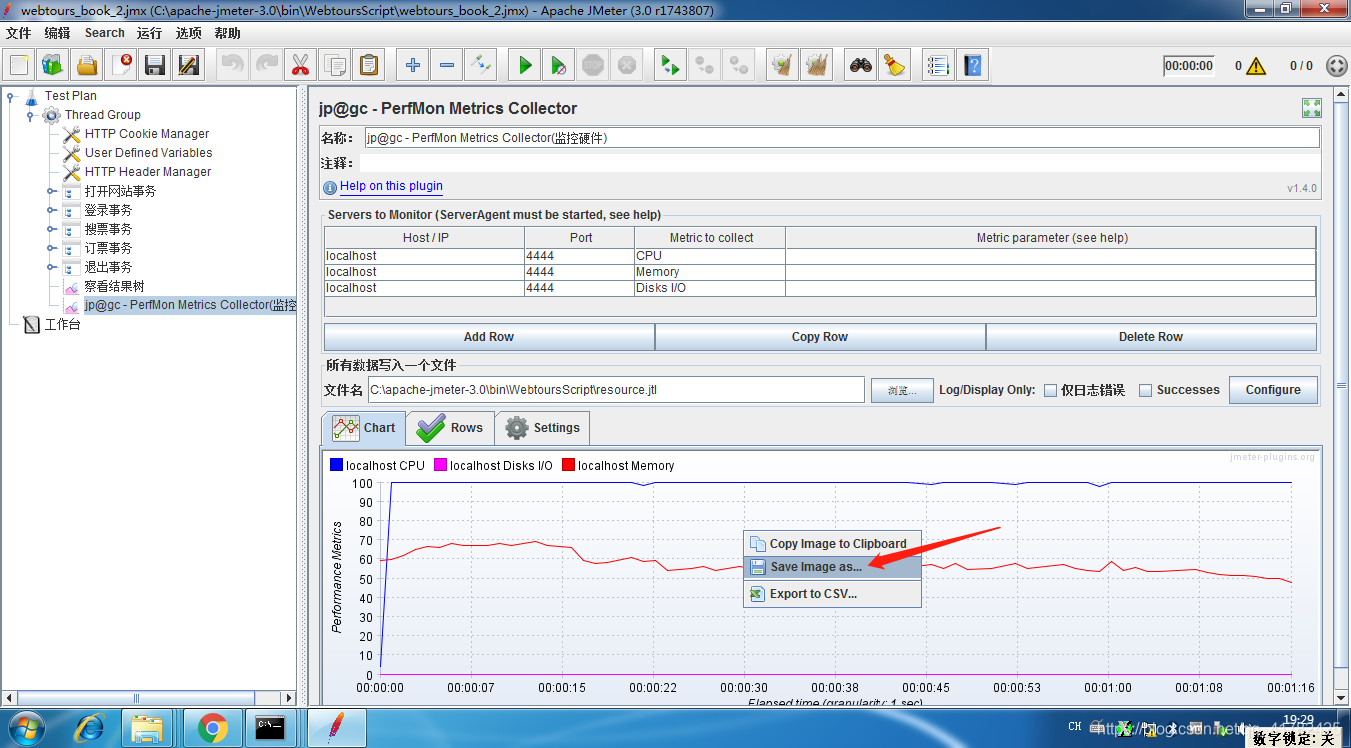Click the Stop test icon
The image size is (1351, 748).
point(593,66)
